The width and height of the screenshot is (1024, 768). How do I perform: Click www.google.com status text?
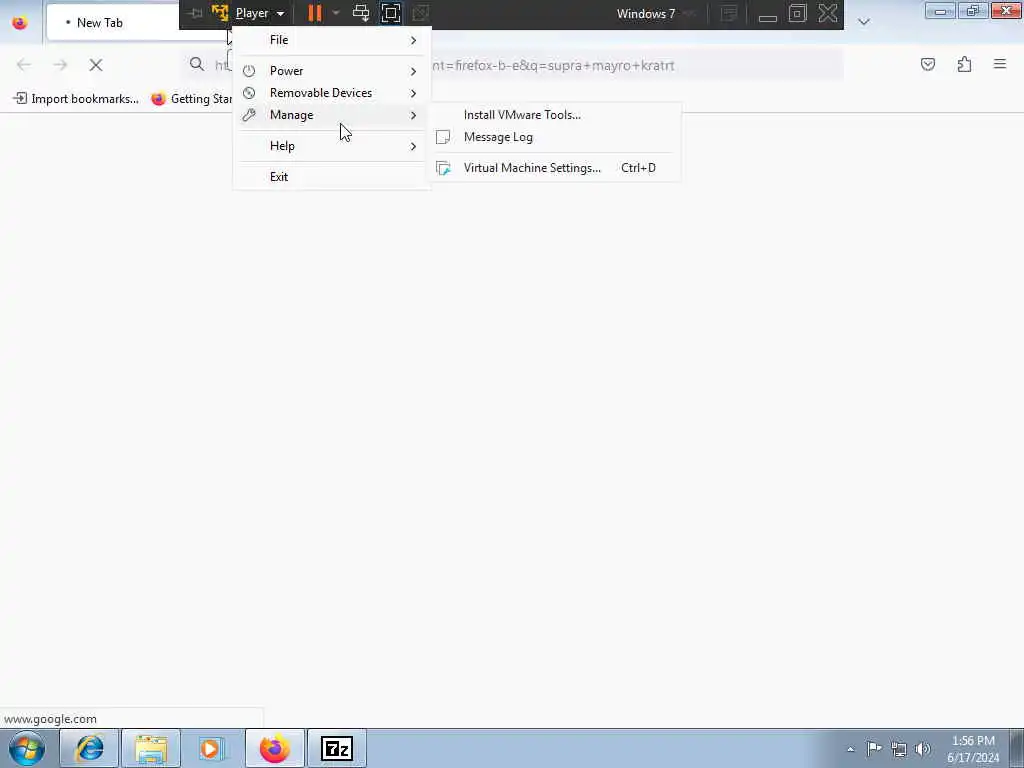pos(50,719)
